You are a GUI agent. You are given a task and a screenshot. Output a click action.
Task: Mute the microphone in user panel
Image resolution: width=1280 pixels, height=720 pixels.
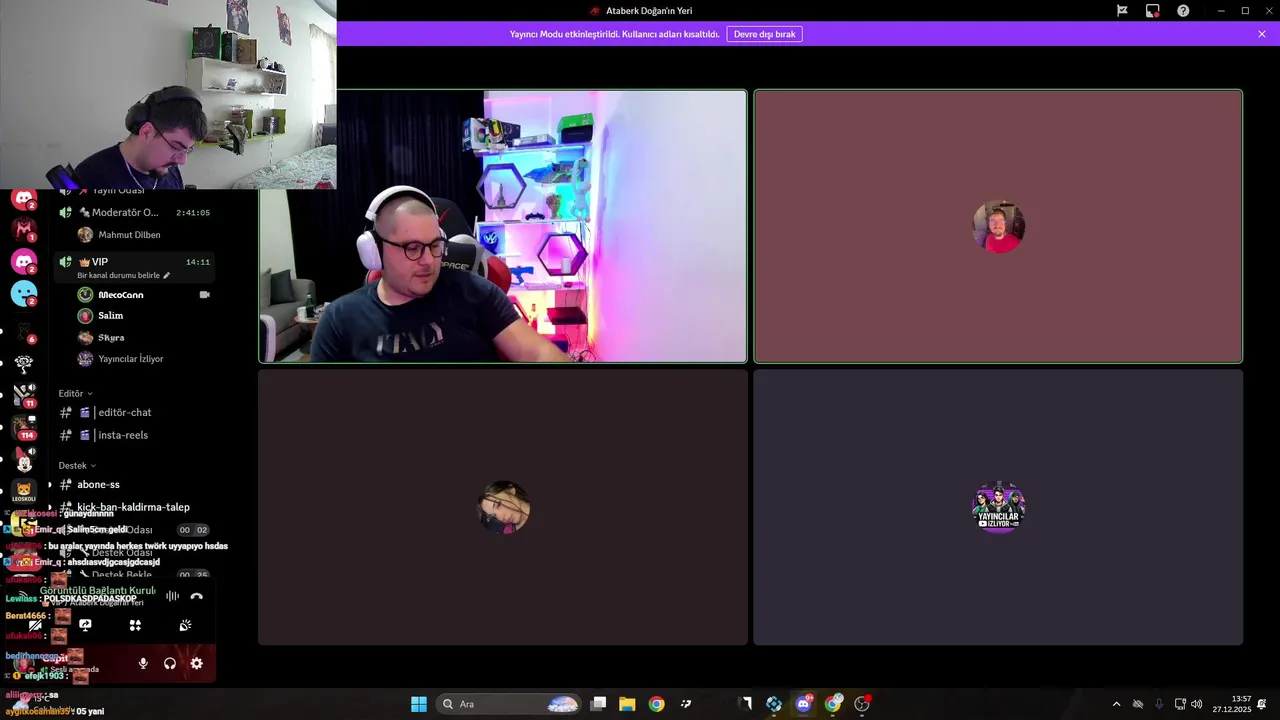point(143,663)
